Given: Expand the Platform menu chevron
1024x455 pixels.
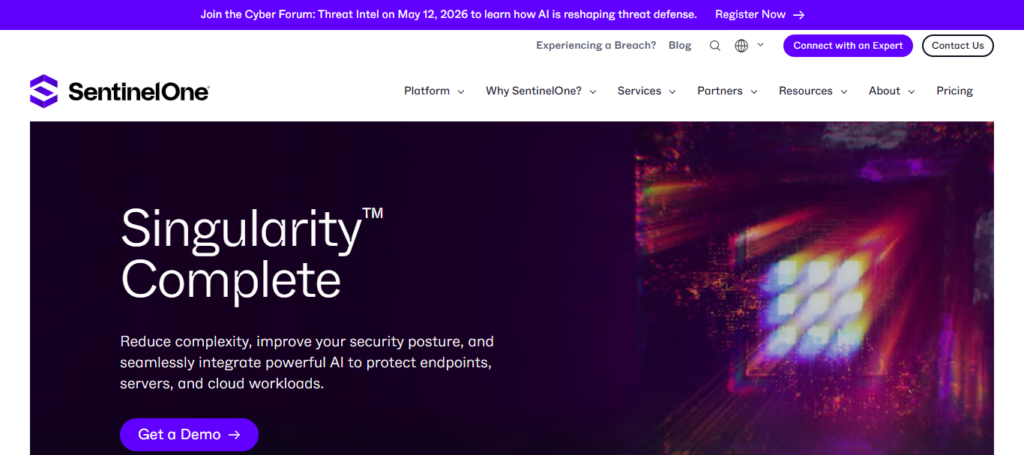Looking at the screenshot, I should tap(461, 92).
